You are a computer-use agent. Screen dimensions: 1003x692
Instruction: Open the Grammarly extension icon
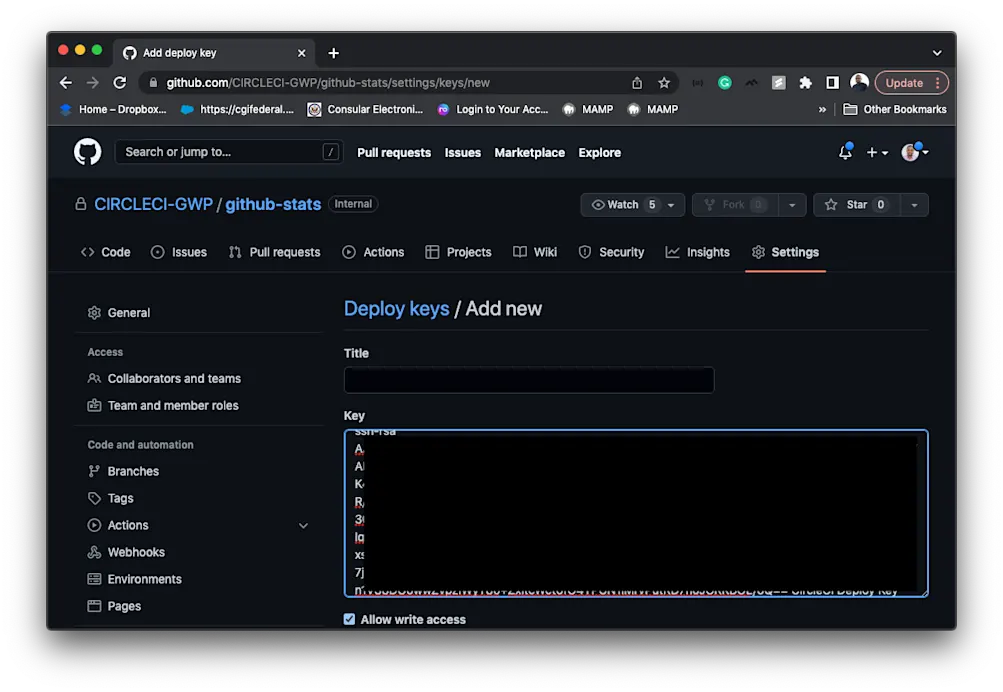[x=725, y=83]
